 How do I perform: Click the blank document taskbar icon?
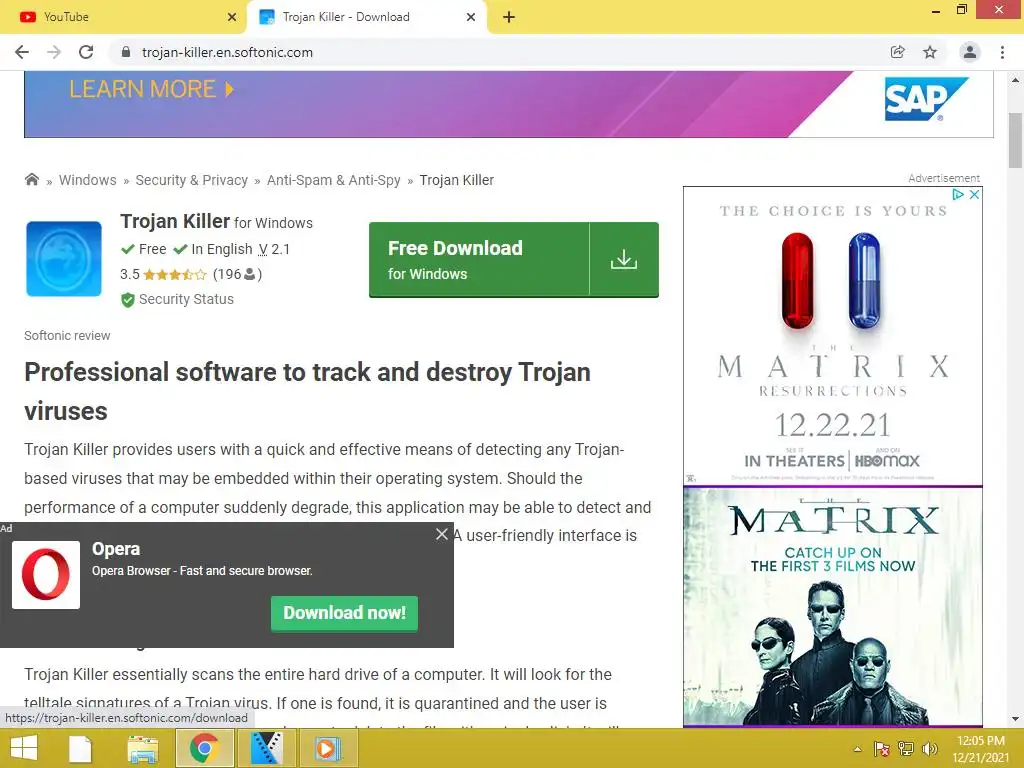coord(80,748)
